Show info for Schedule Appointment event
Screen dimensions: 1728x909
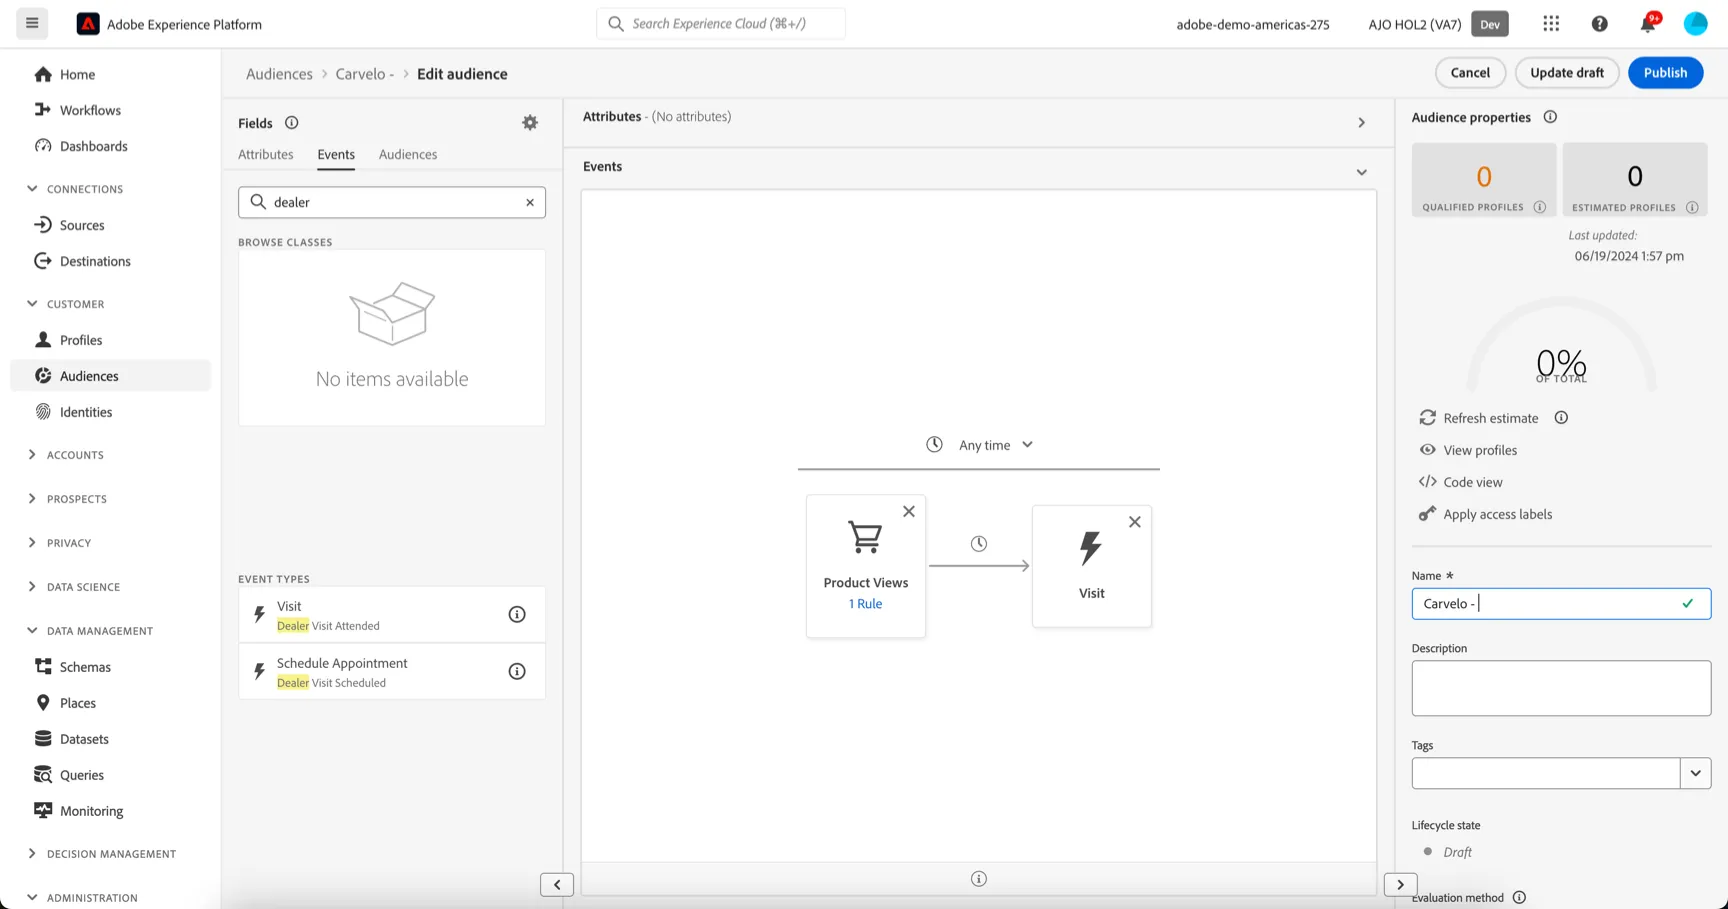[517, 671]
